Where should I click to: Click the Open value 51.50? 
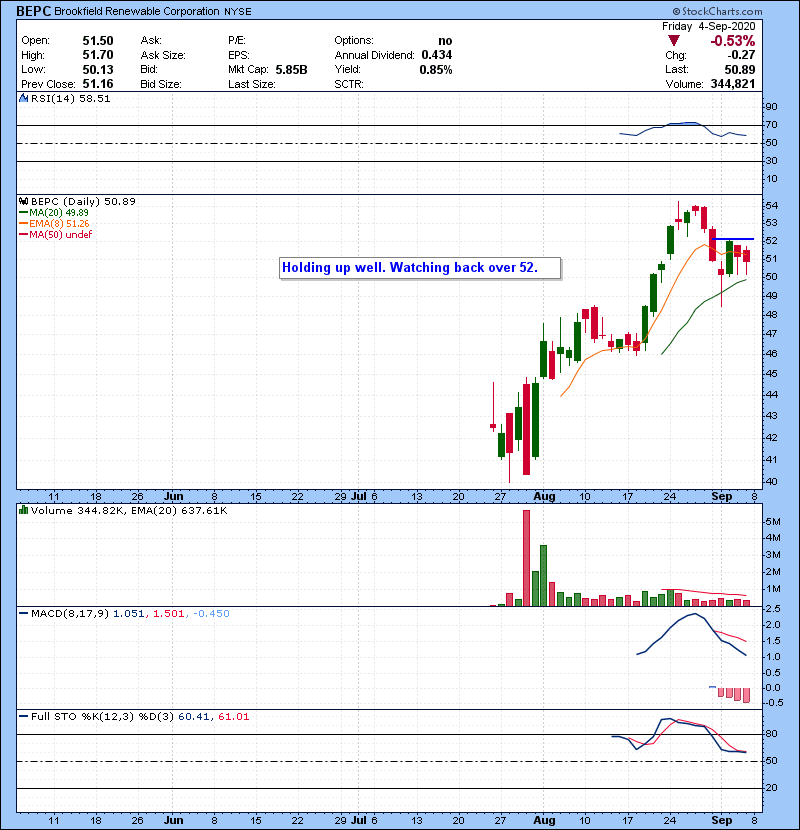(x=98, y=41)
